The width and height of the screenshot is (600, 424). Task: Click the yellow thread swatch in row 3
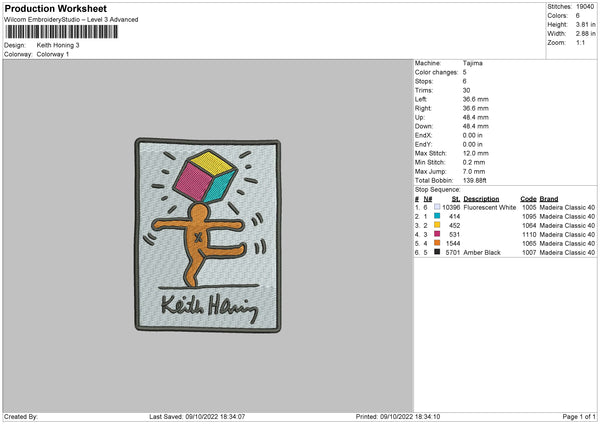[x=437, y=225]
